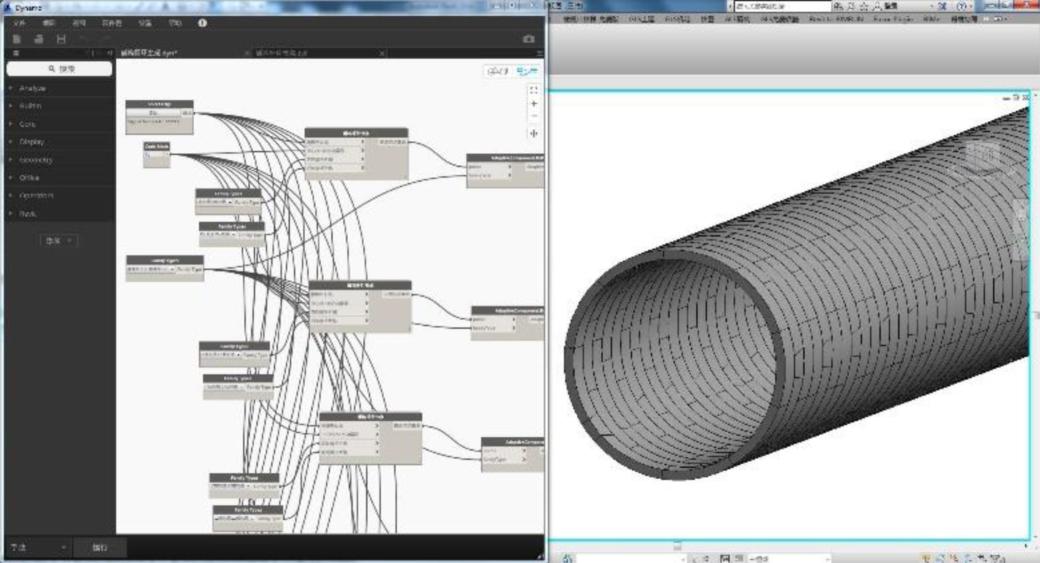The image size is (1040, 563).
Task: Toggle the graph view navigation button
Action: [x=526, y=71]
